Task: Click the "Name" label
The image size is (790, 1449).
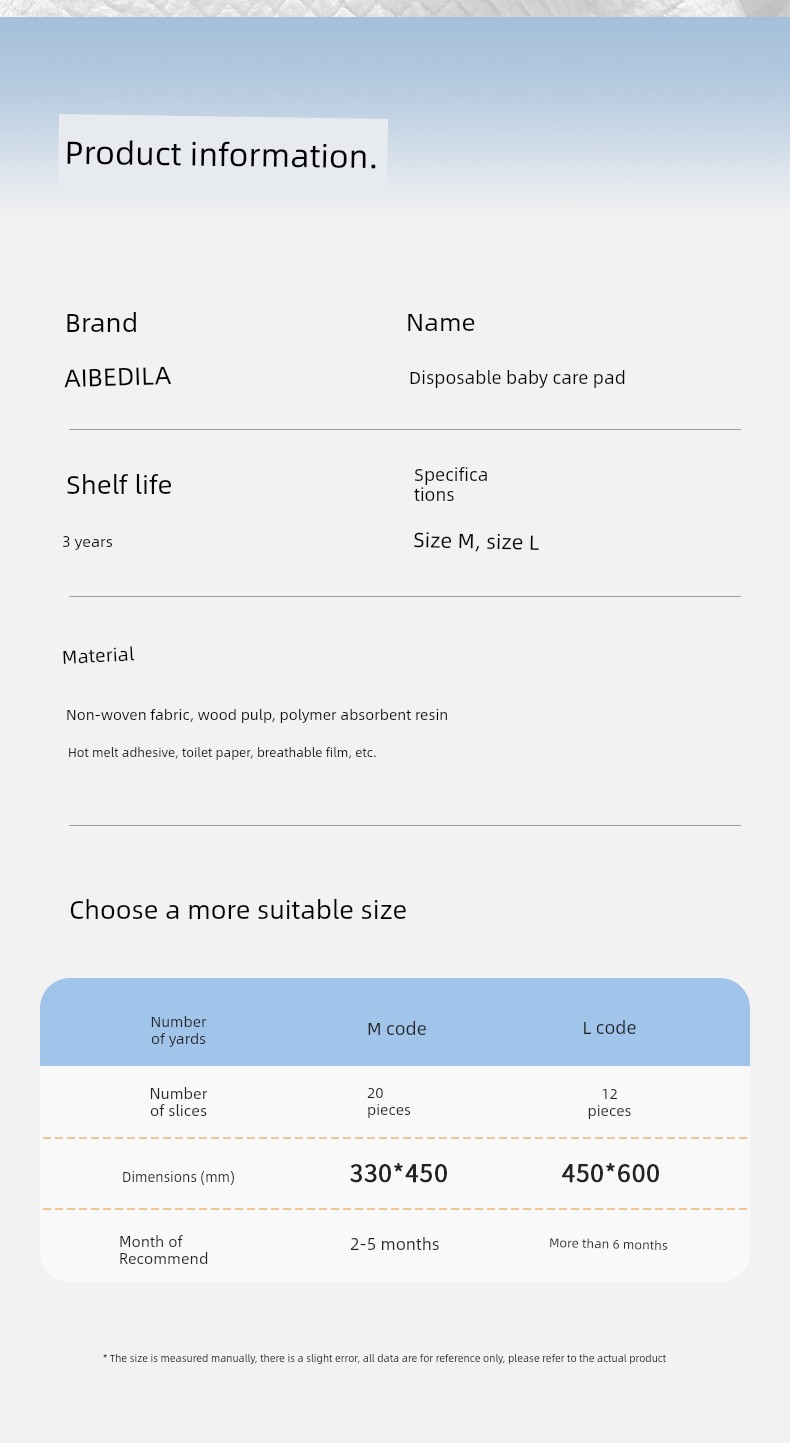Action: pos(440,322)
